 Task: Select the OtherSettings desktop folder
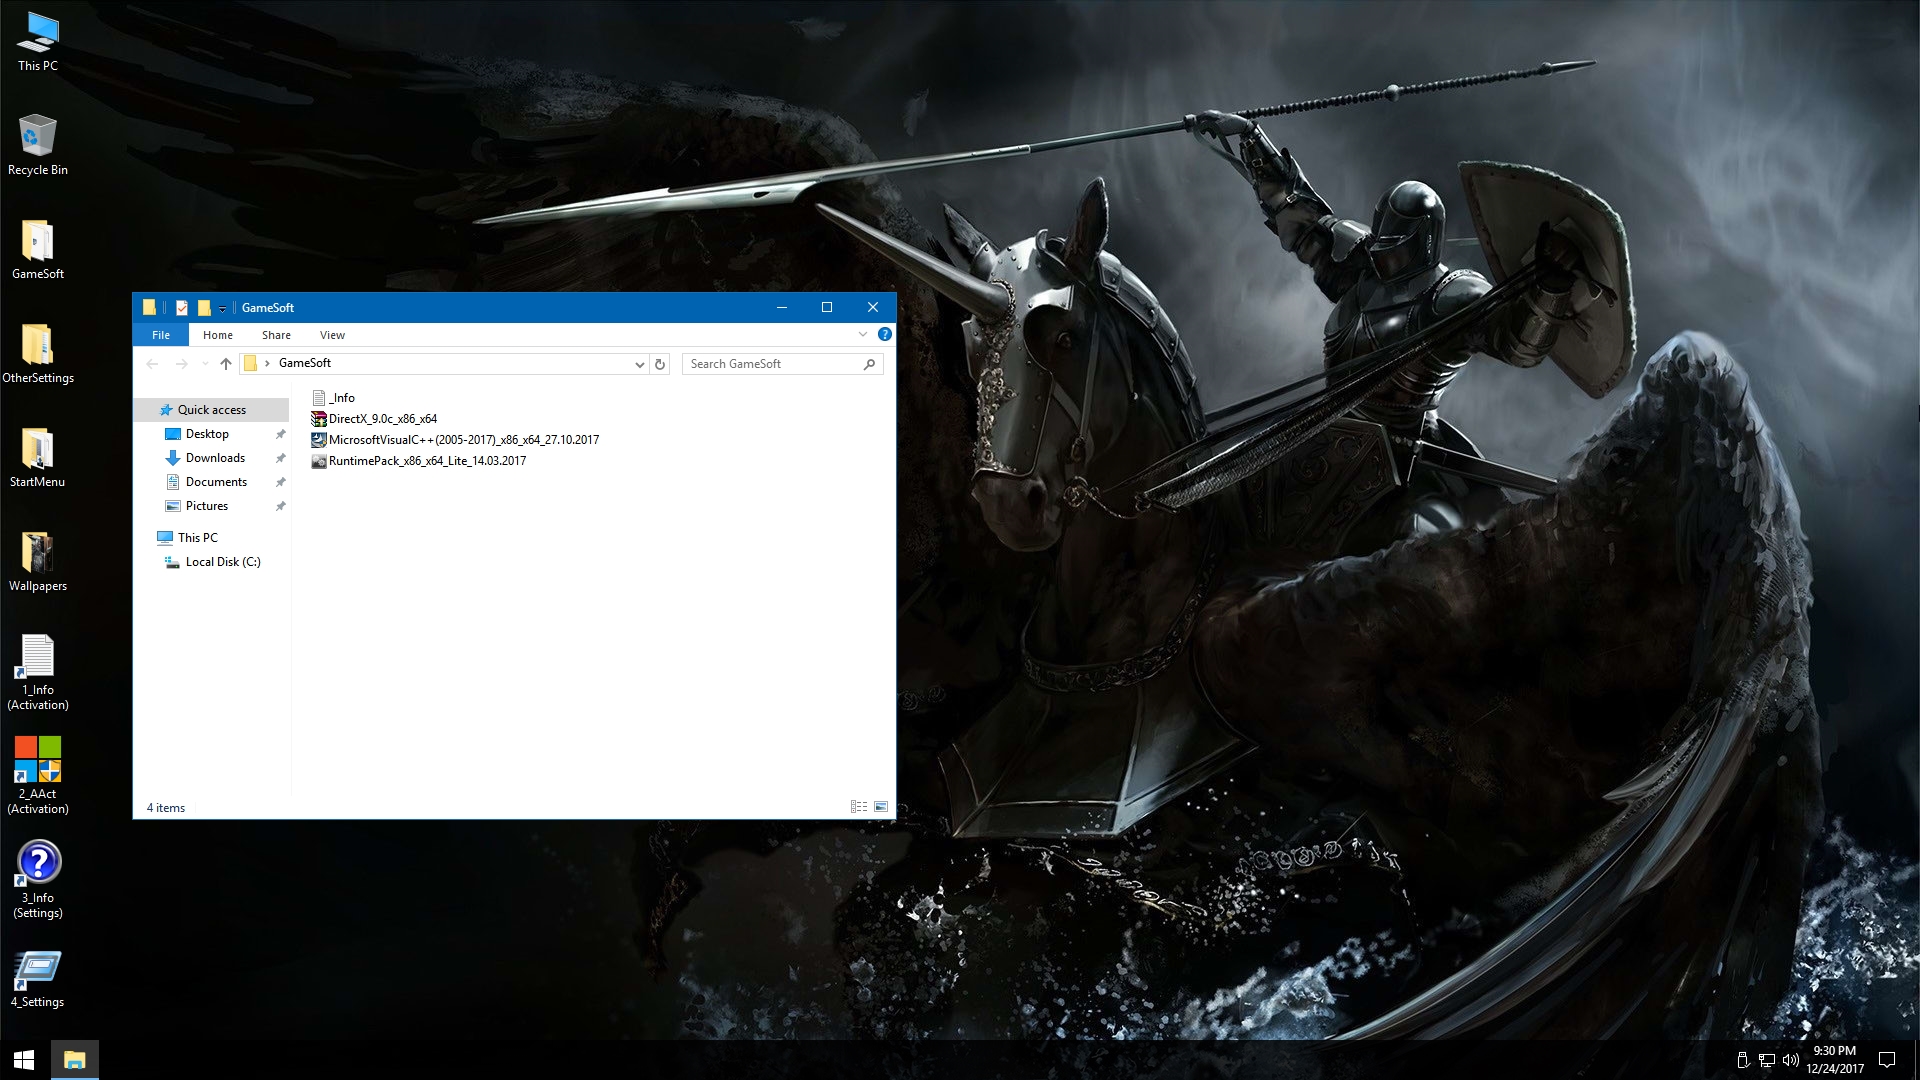tap(38, 354)
